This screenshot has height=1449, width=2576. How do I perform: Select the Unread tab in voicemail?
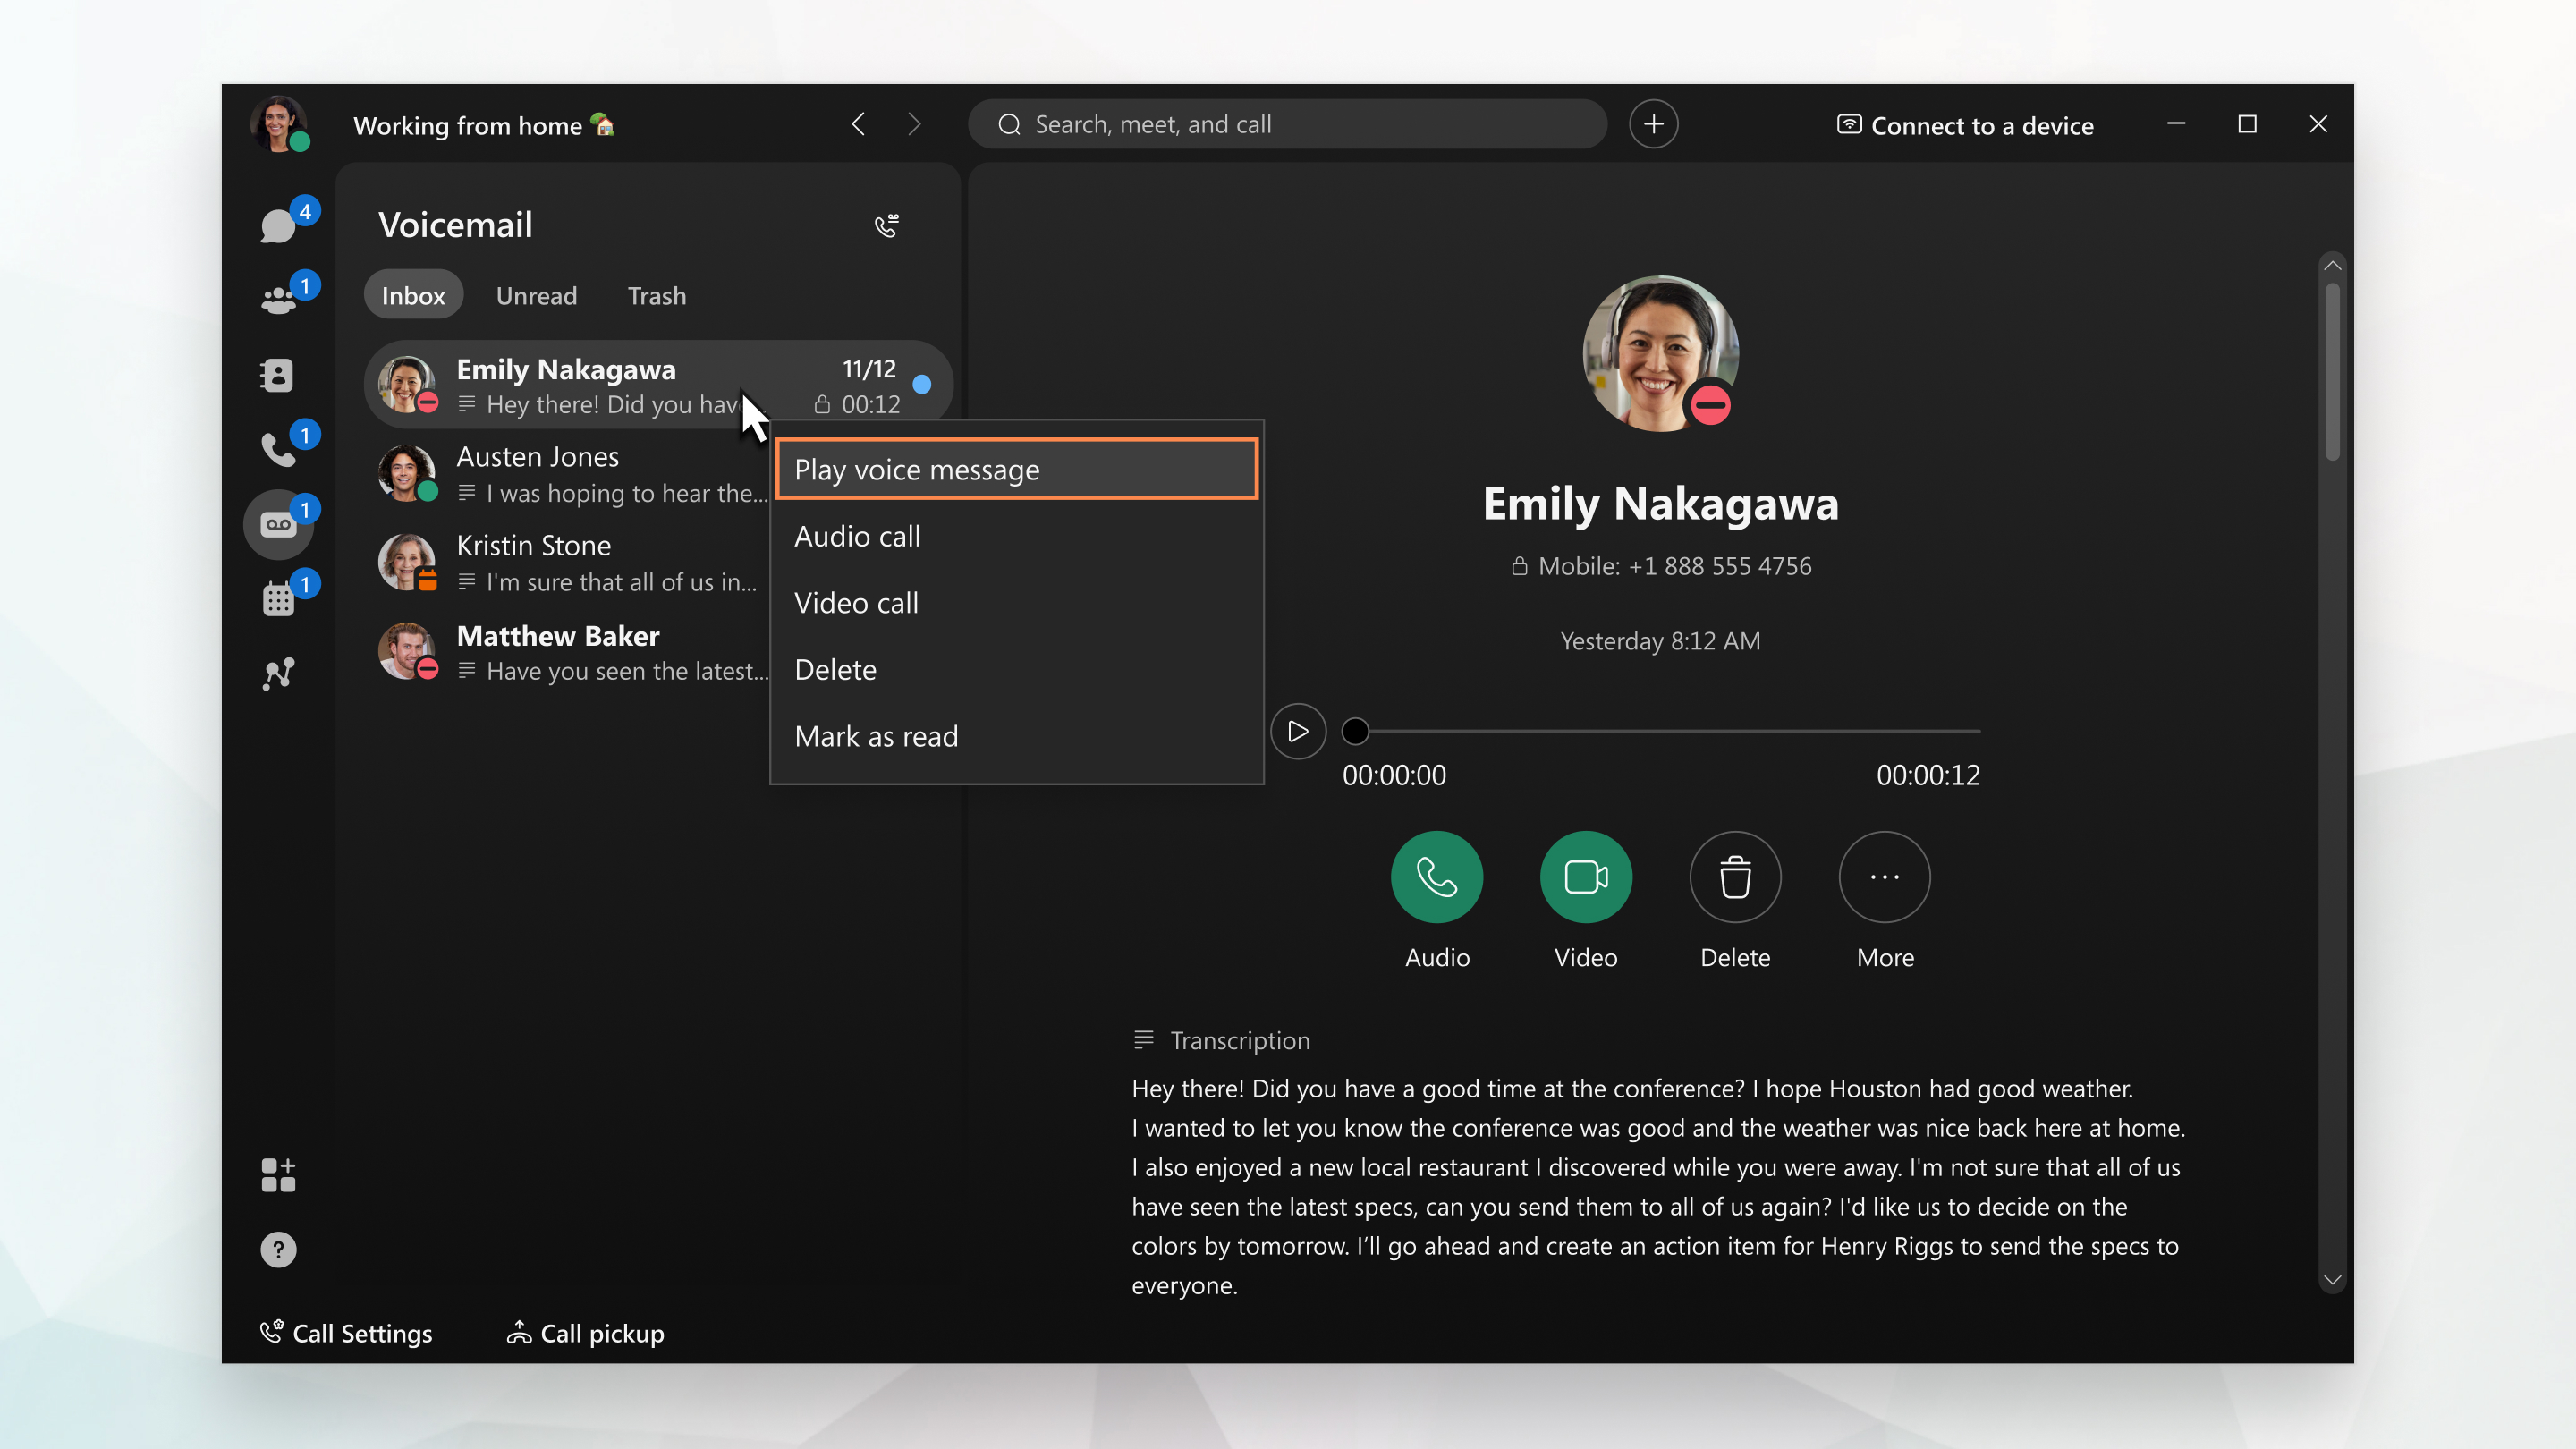536,295
